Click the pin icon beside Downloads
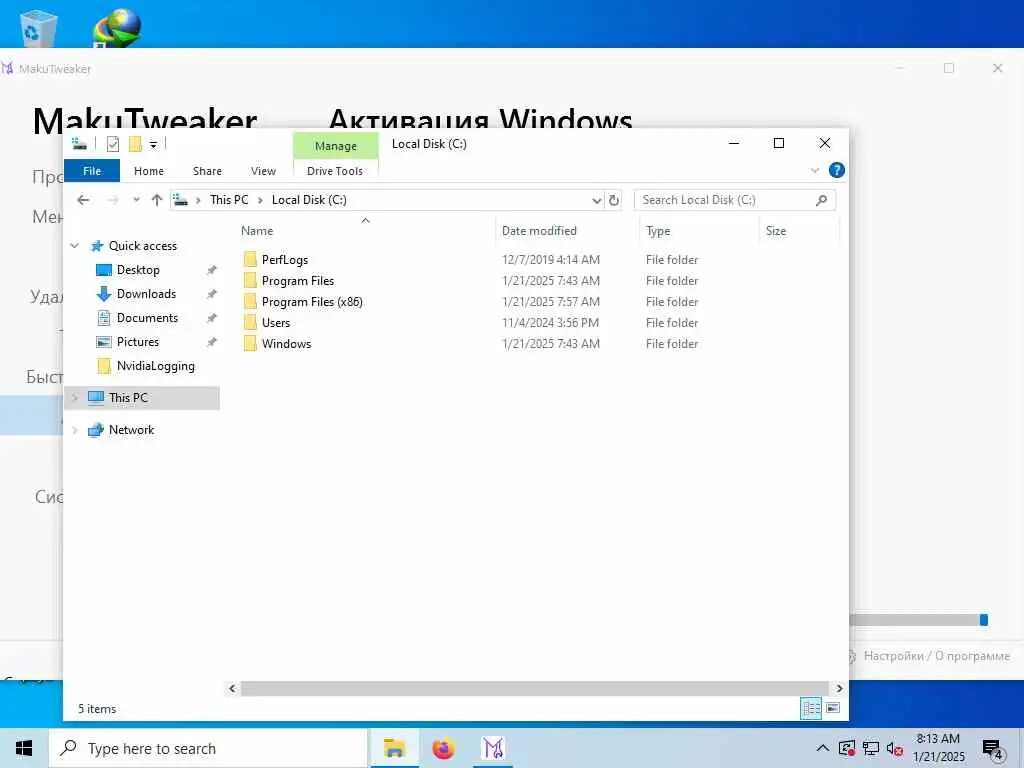Screen dimensions: 1024x768 (212, 294)
